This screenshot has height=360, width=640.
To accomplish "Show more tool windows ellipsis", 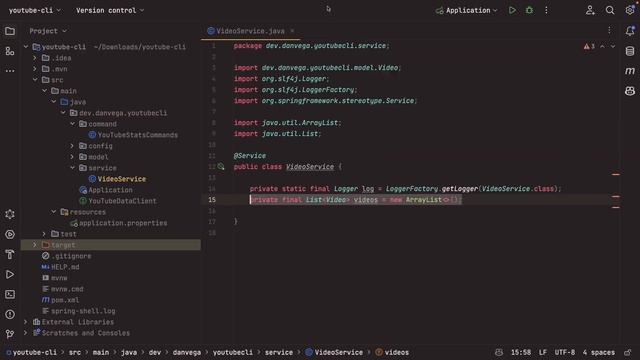I will [10, 71].
